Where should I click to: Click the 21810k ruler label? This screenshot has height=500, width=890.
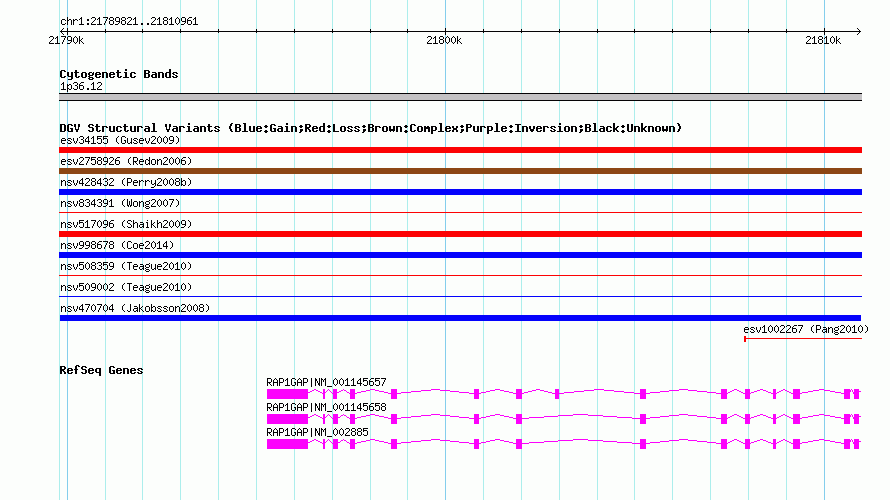click(823, 40)
